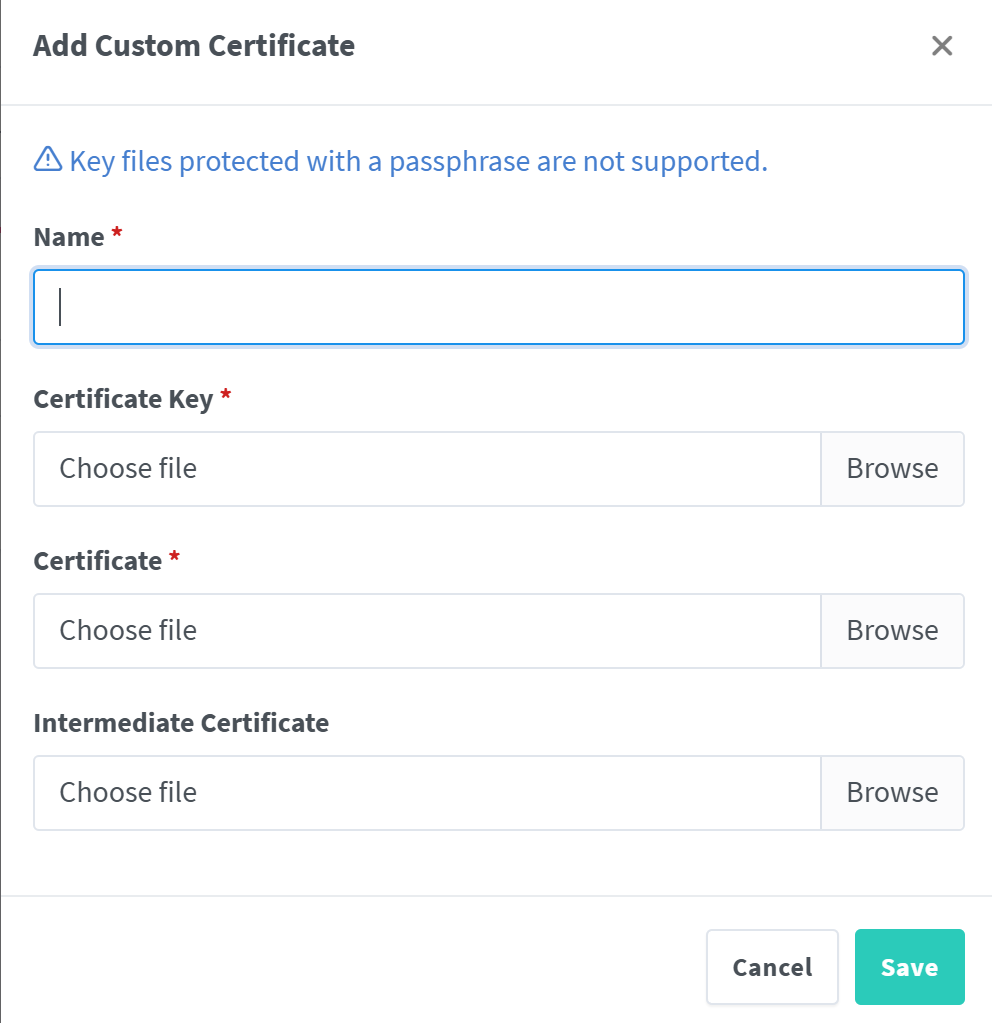Click the red asterisk beside Name

click(x=117, y=232)
